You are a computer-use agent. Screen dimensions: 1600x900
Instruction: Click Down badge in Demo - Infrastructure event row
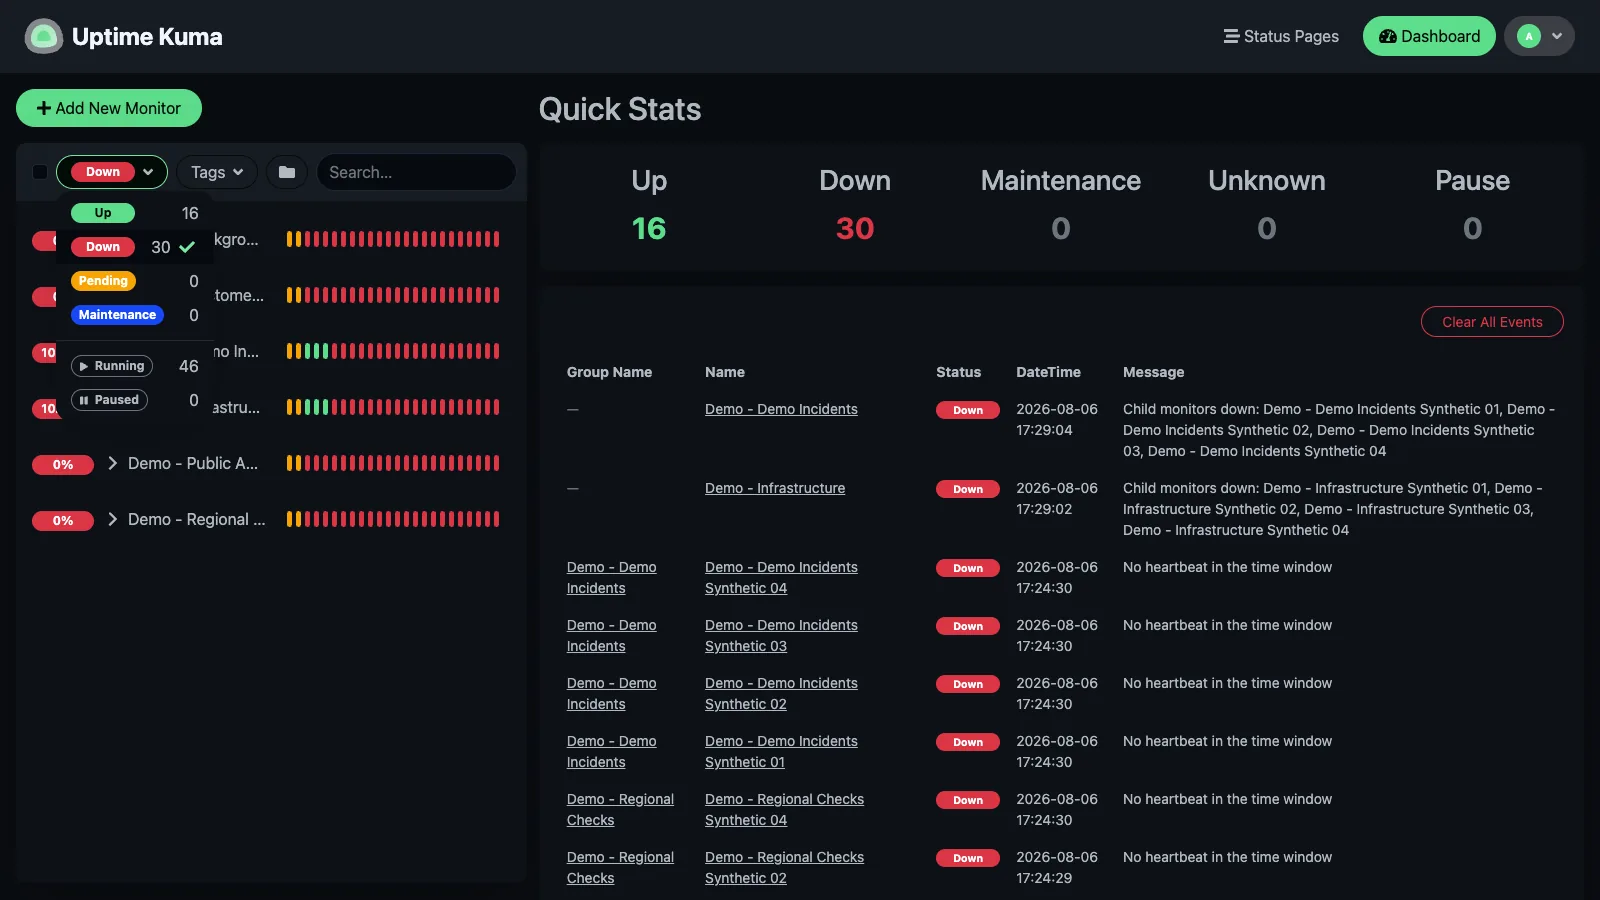point(968,489)
